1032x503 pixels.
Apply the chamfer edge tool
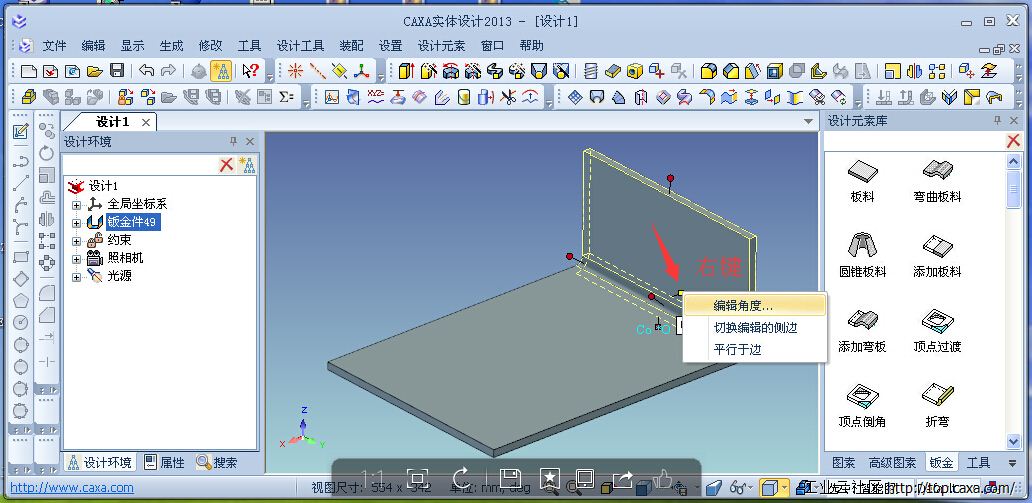(731, 71)
